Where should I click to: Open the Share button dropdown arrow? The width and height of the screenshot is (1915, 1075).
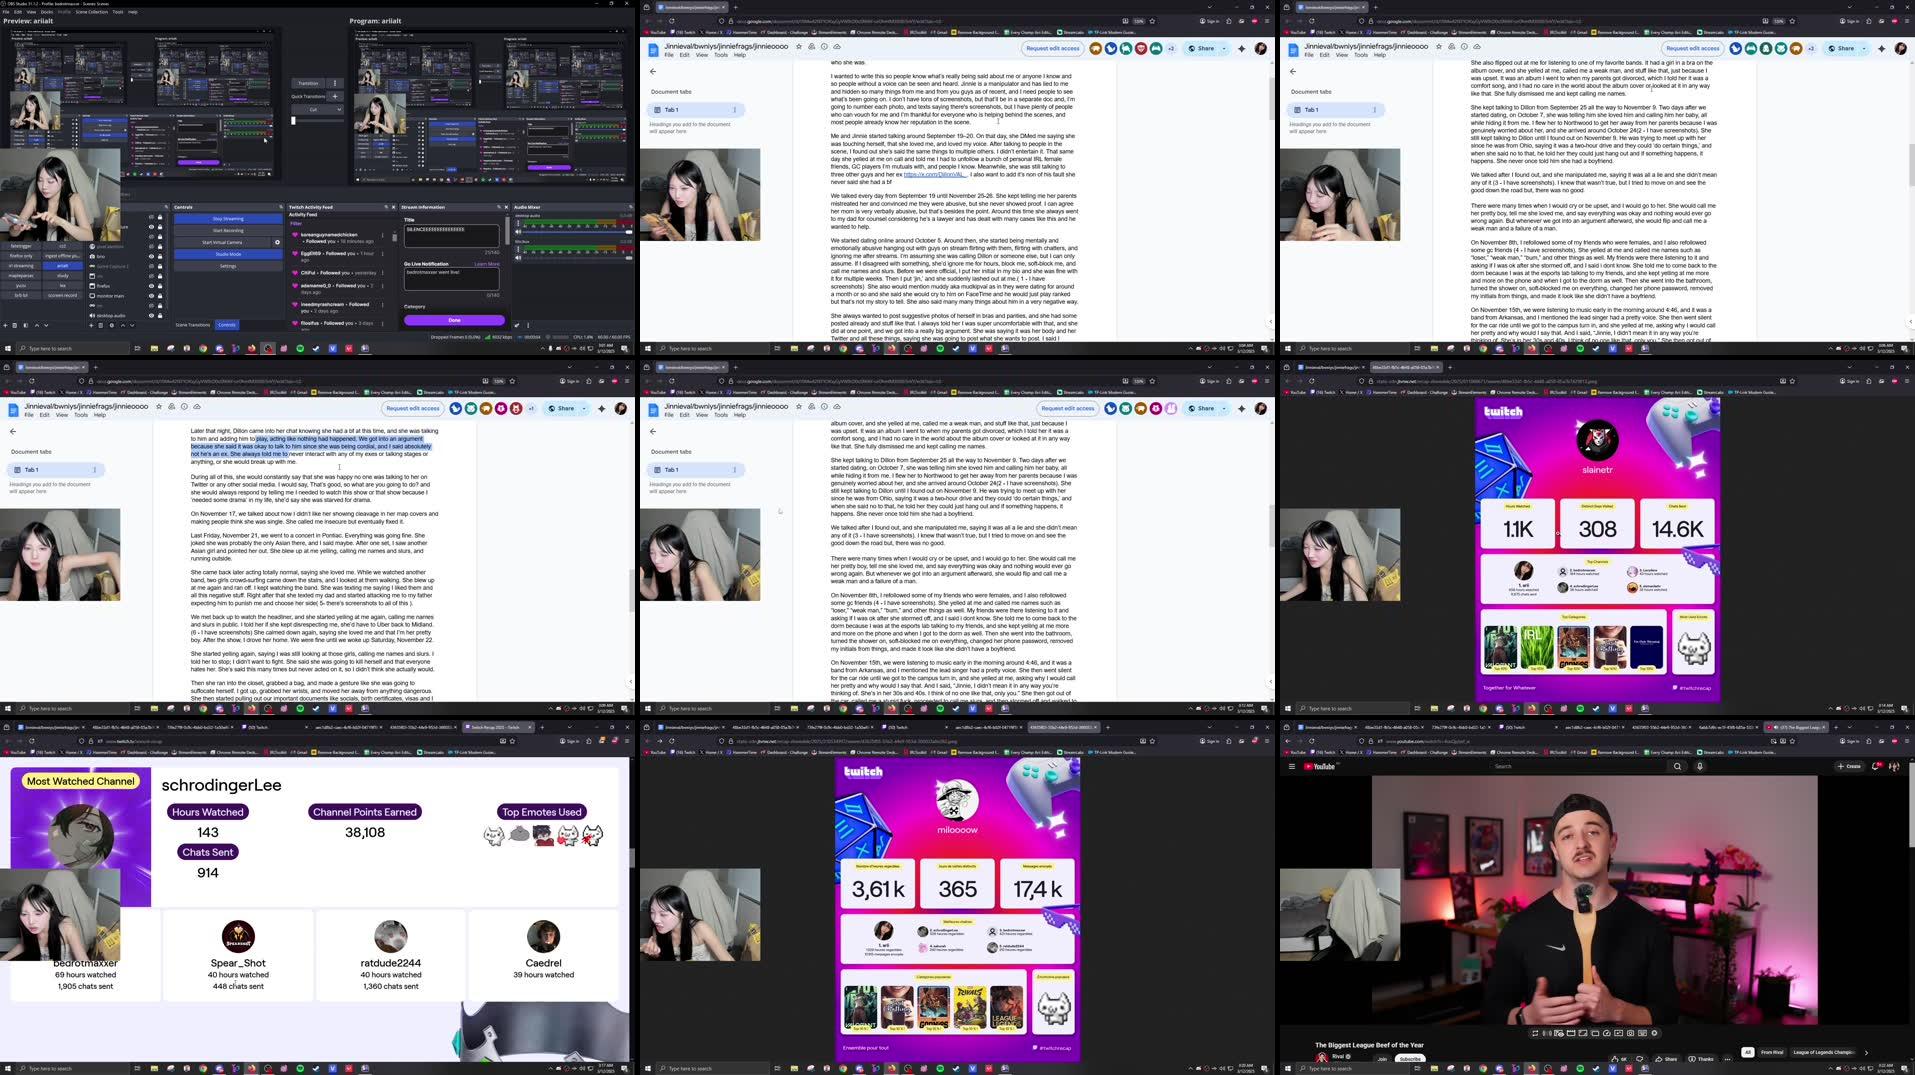(x=1224, y=48)
